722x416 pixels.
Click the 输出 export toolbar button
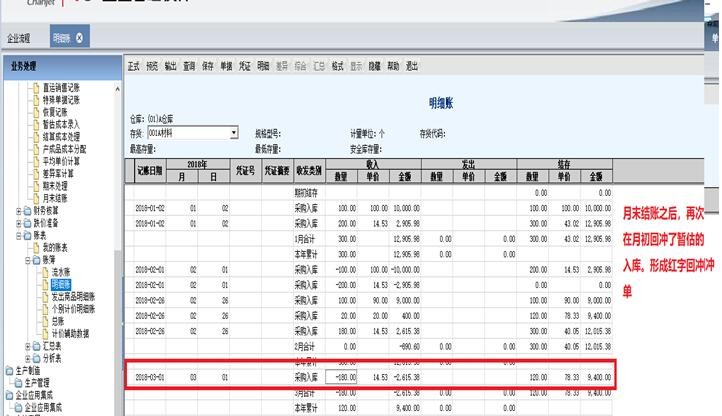point(171,65)
